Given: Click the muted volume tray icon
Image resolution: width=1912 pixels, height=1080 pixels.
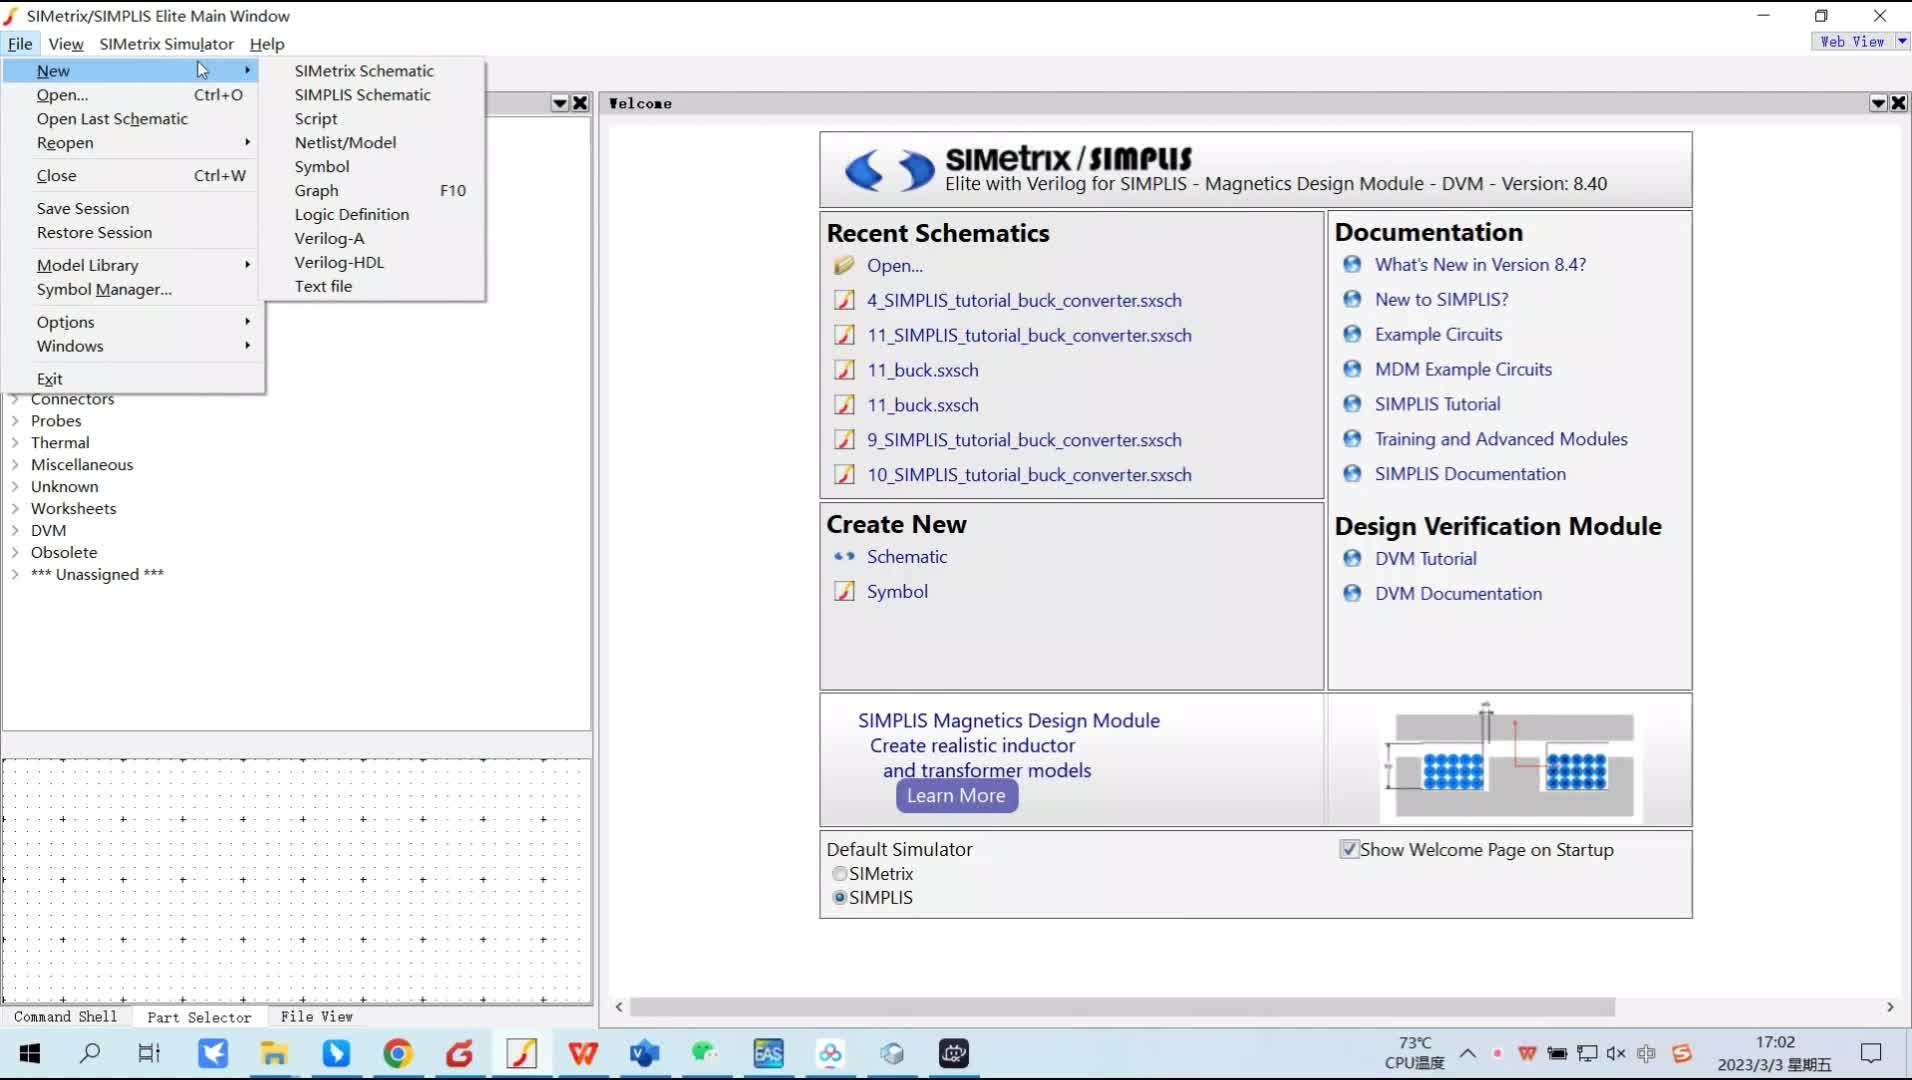Looking at the screenshot, I should pyautogui.click(x=1616, y=1053).
